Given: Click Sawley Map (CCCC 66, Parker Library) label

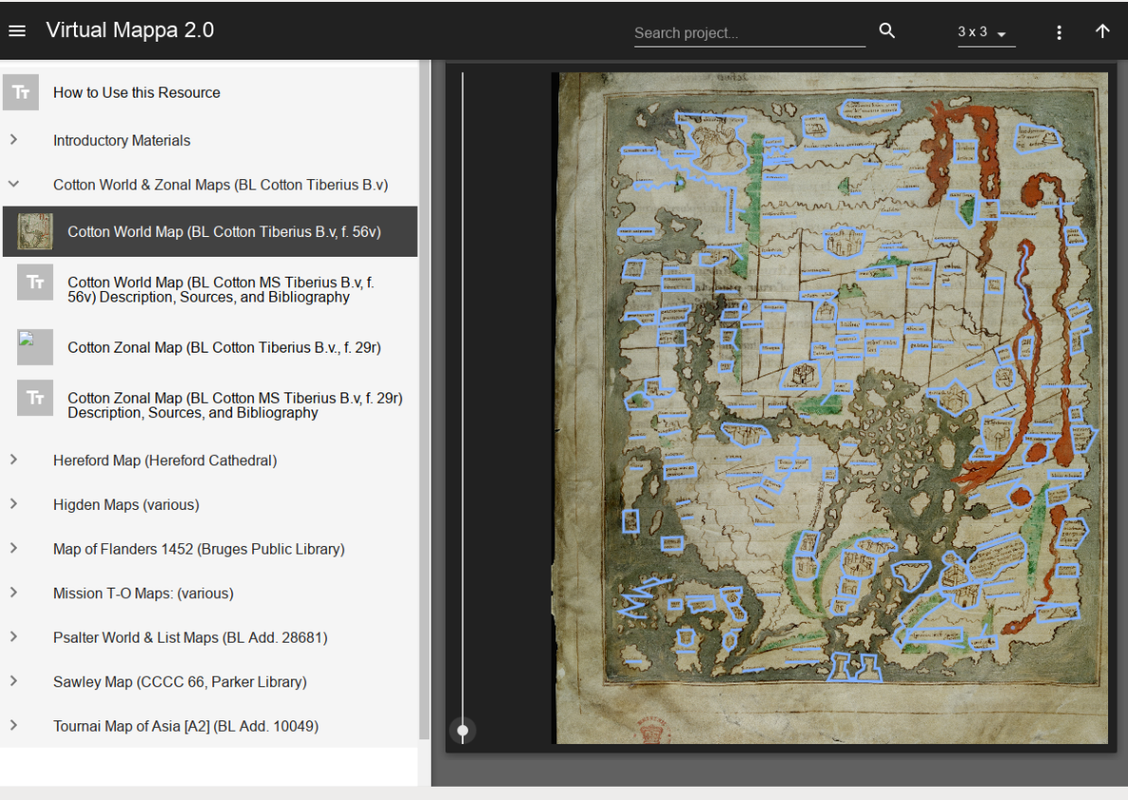Looking at the screenshot, I should point(180,682).
